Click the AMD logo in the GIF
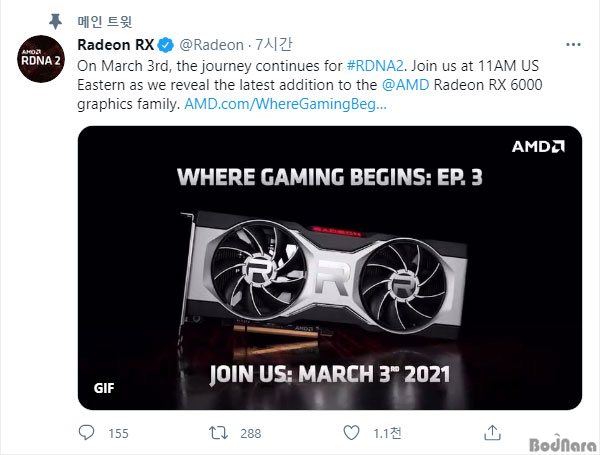 pyautogui.click(x=538, y=146)
